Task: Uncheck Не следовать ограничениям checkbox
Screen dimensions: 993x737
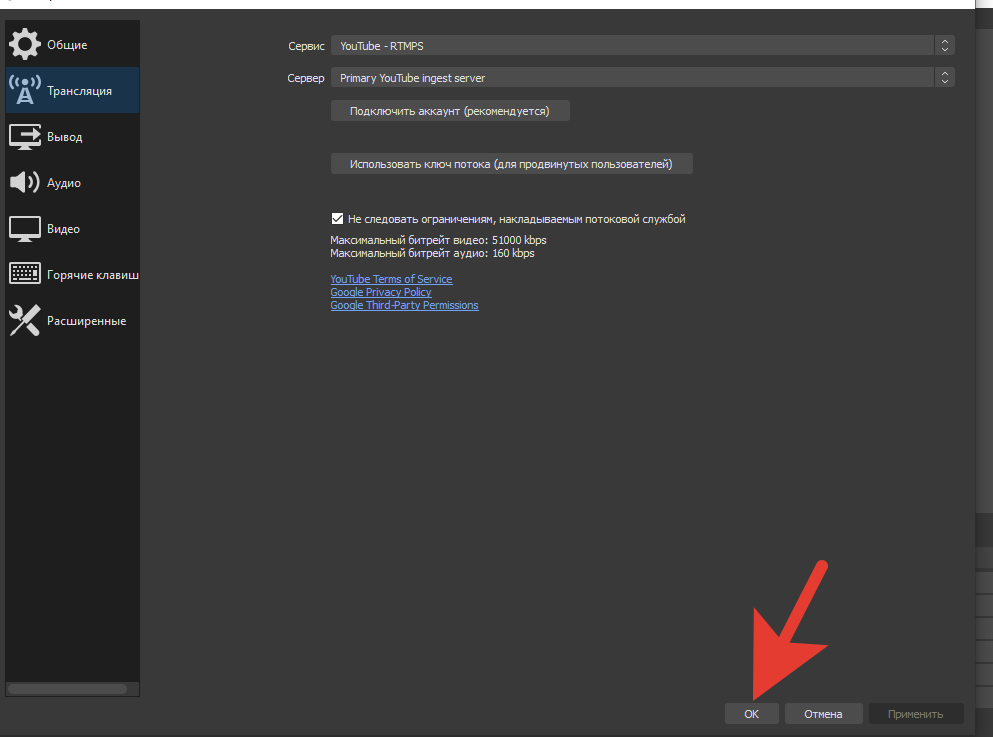Action: tap(337, 219)
